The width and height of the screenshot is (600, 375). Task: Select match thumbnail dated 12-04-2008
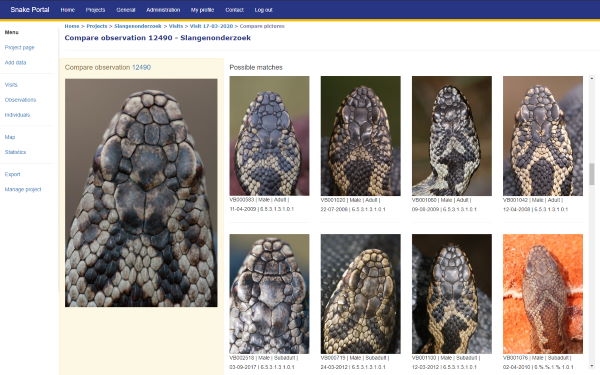543,136
